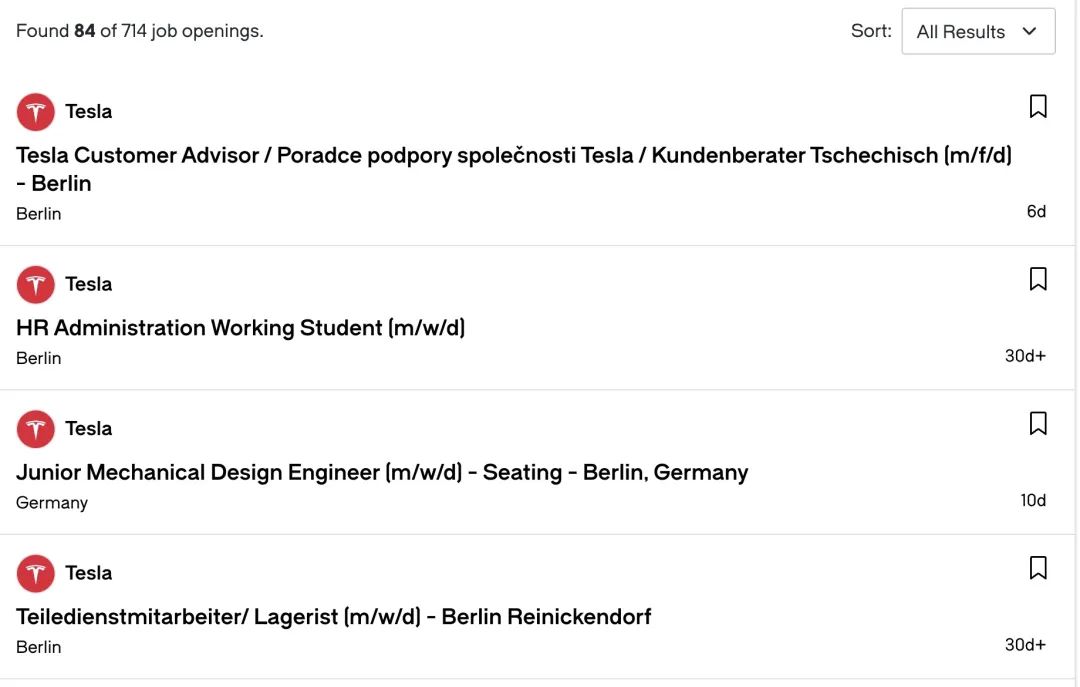Viewport: 1080px width, 687px height.
Task: Click Tesla logo on Junior Mechanical Design listing
Action: coord(36,429)
